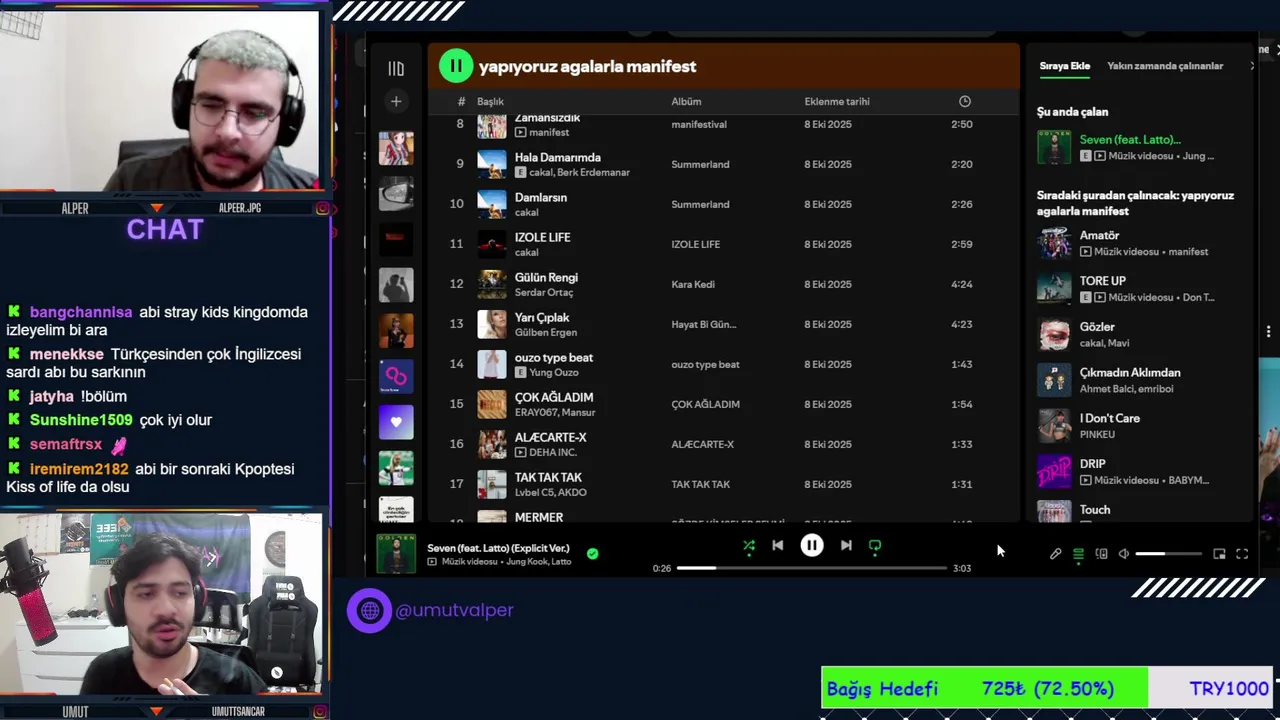Skip to previous track
Image resolution: width=1280 pixels, height=720 pixels.
778,546
